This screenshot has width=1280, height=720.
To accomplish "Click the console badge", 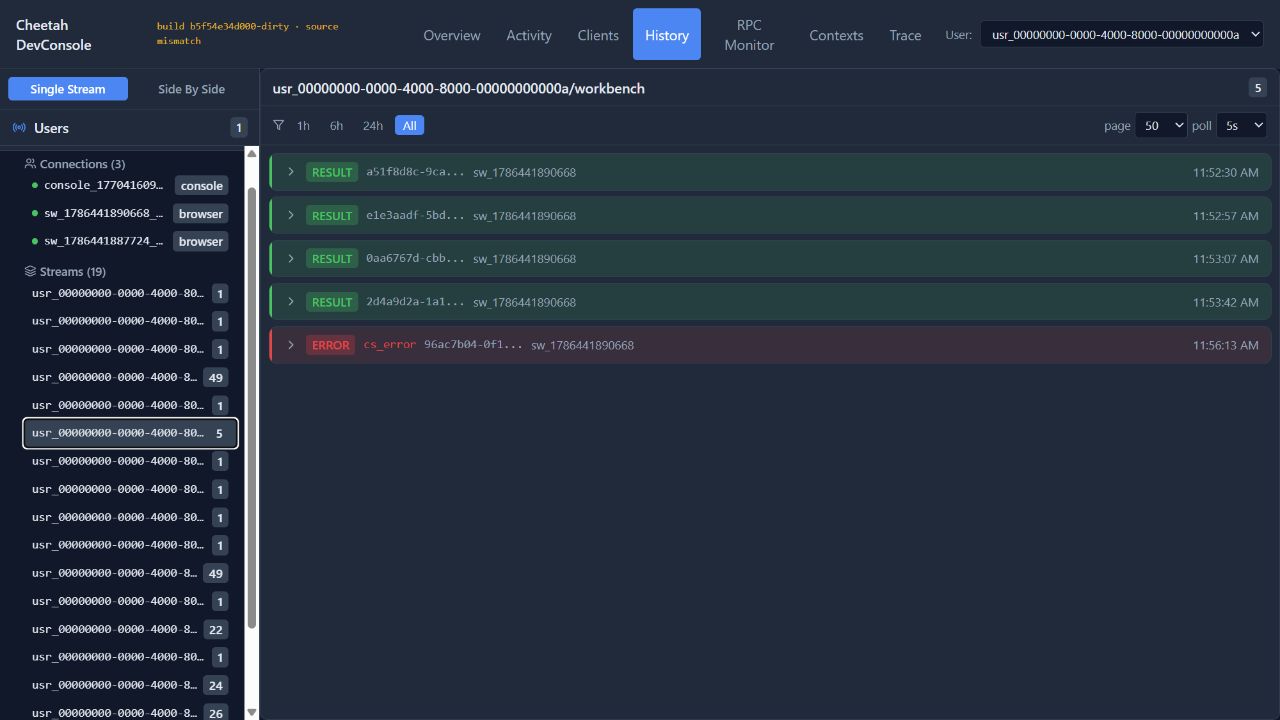I will tap(201, 185).
